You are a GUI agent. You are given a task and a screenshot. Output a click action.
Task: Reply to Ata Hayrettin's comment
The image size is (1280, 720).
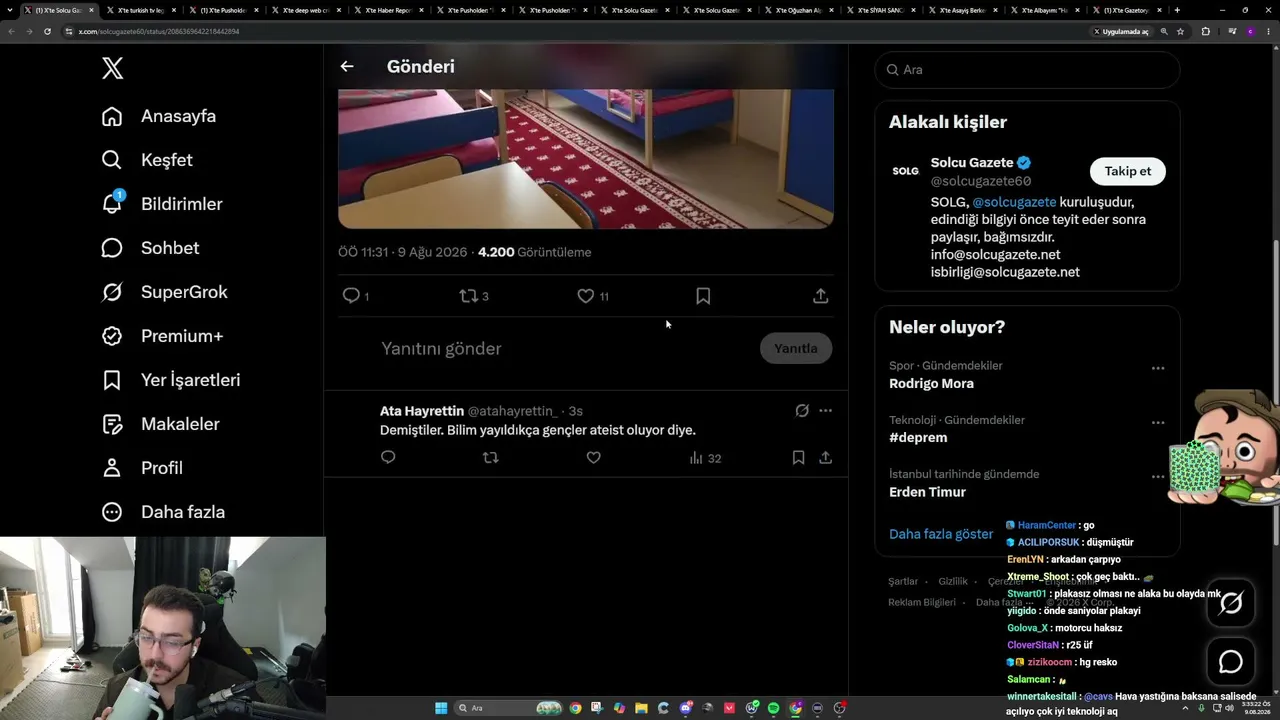[x=388, y=458]
